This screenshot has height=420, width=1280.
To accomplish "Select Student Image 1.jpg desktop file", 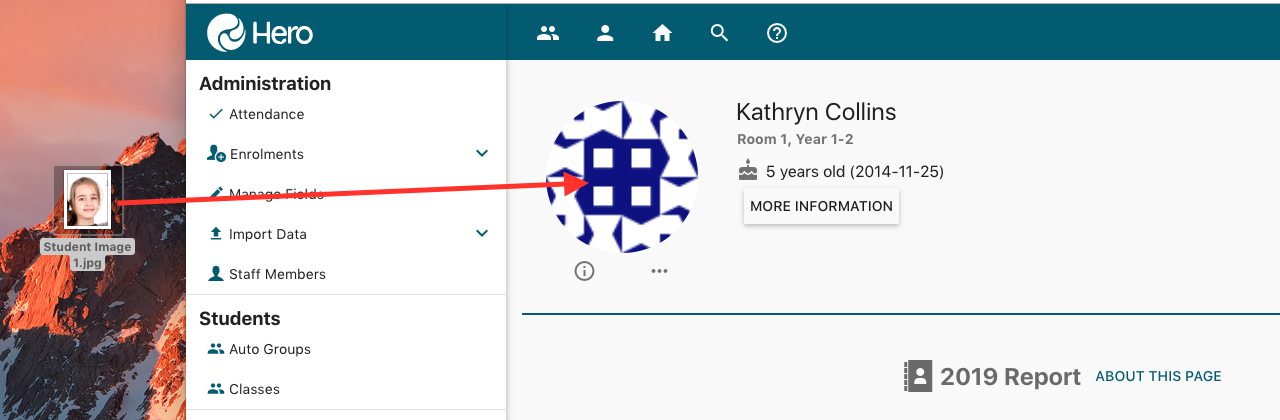I will (x=87, y=200).
